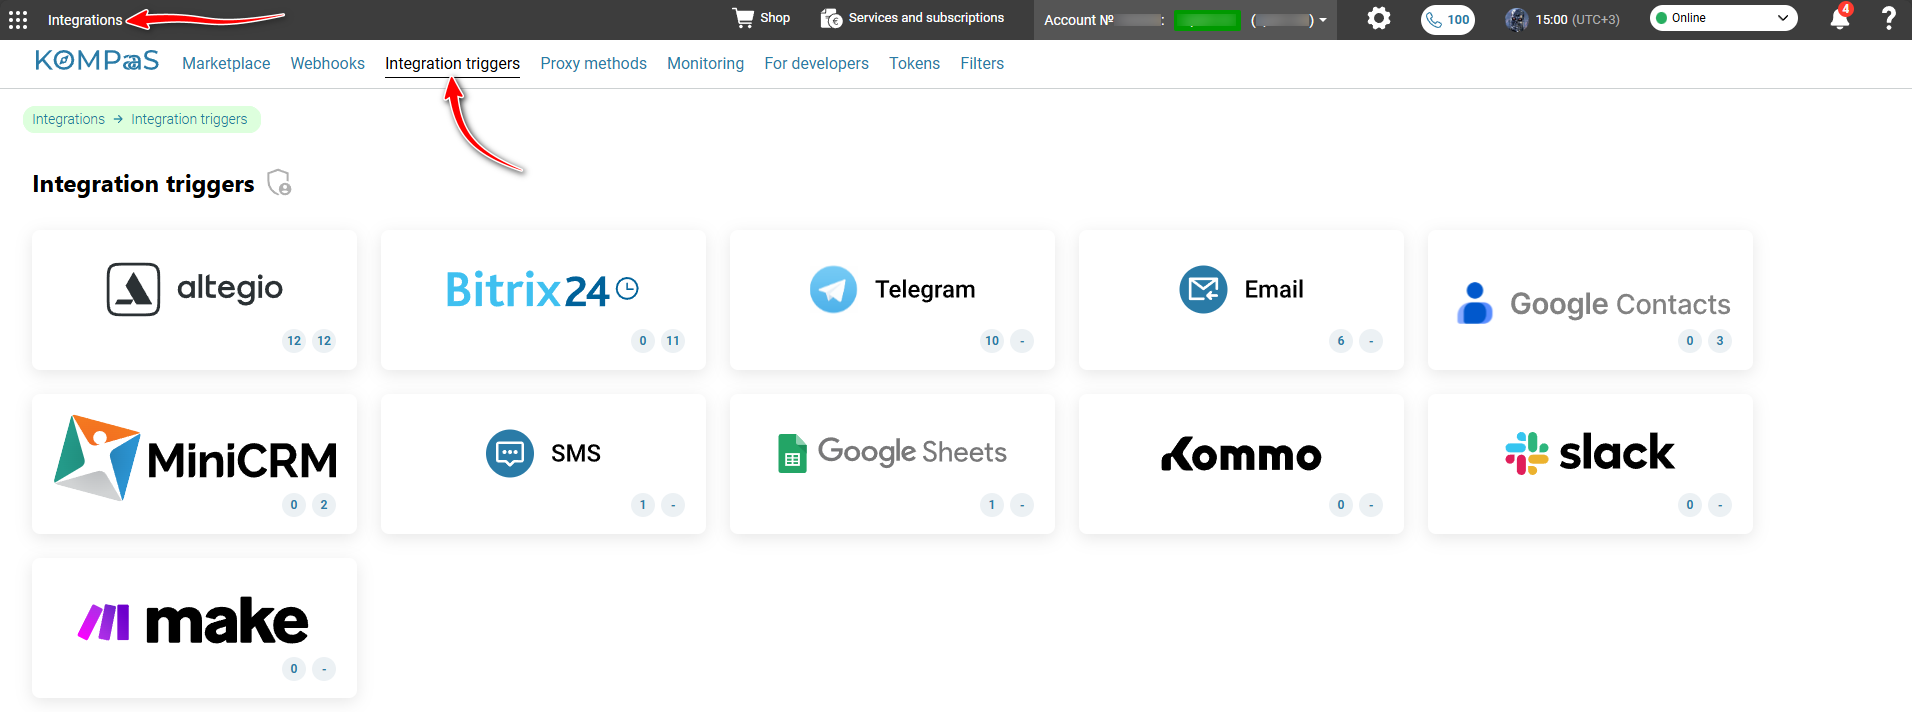This screenshot has width=1912, height=712.
Task: Open the Bitrix24 integration card
Action: click(x=543, y=300)
